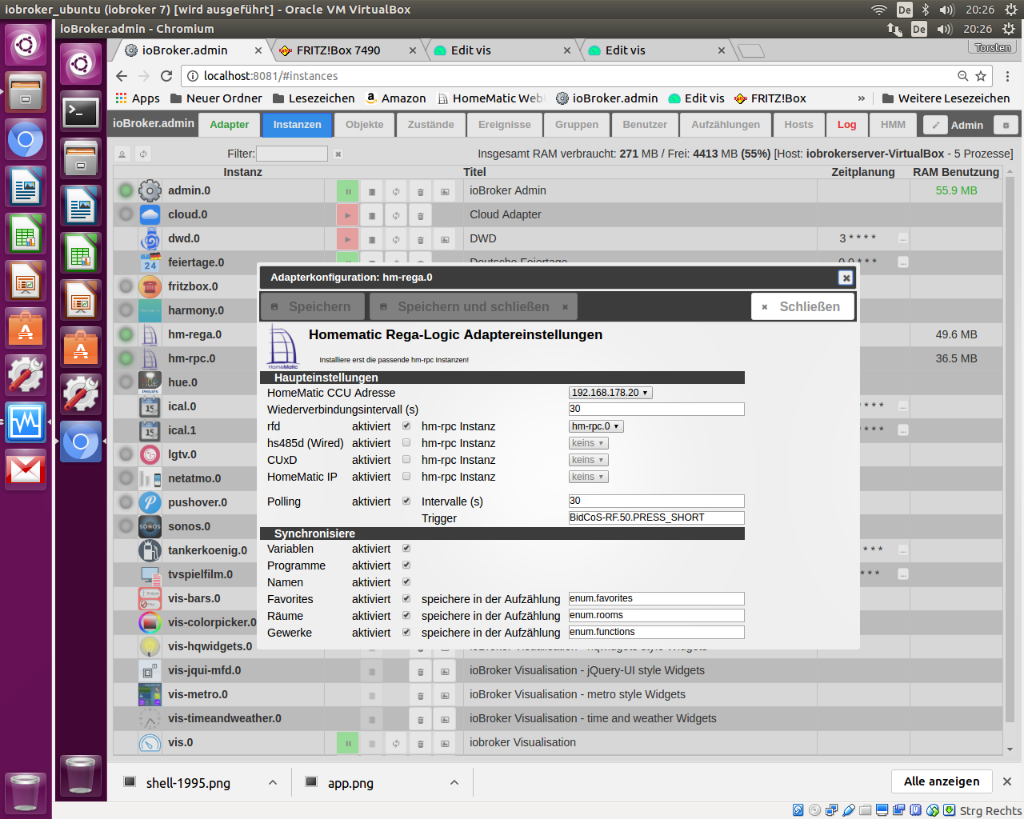
Task: Bookmark this page with the star
Action: [980, 76]
